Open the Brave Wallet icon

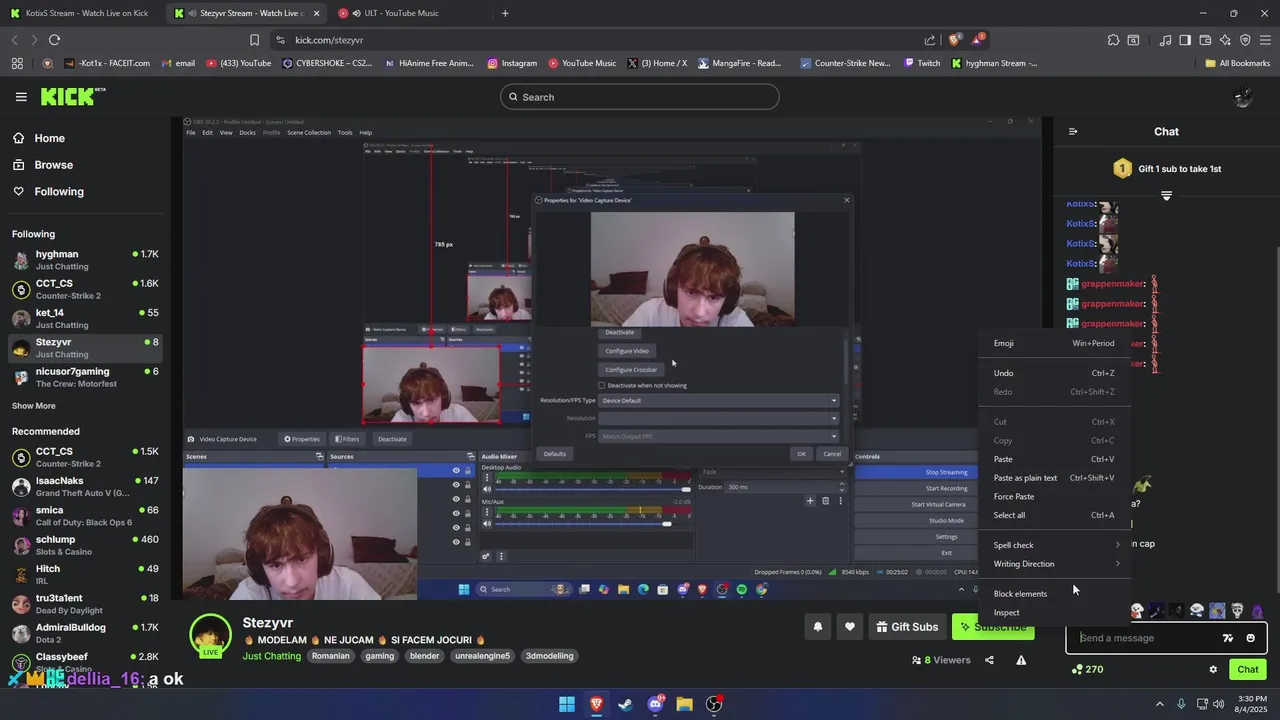1205,40
